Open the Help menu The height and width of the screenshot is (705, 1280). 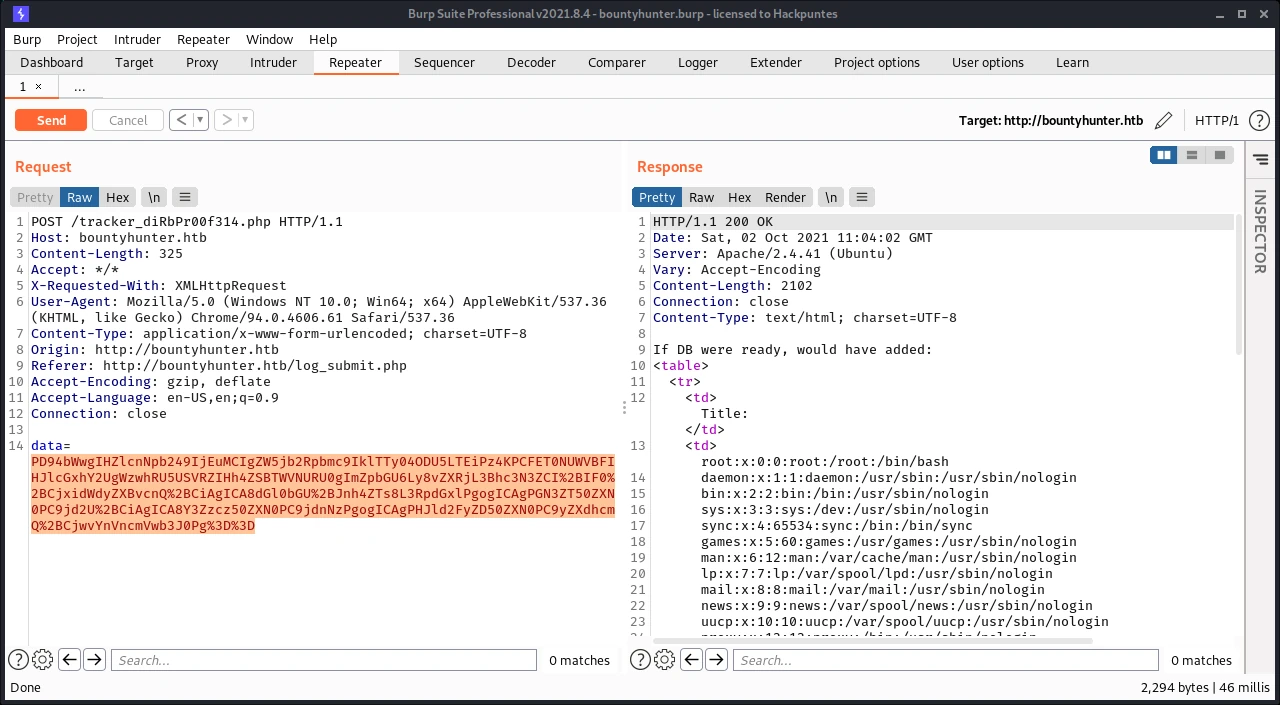click(323, 39)
